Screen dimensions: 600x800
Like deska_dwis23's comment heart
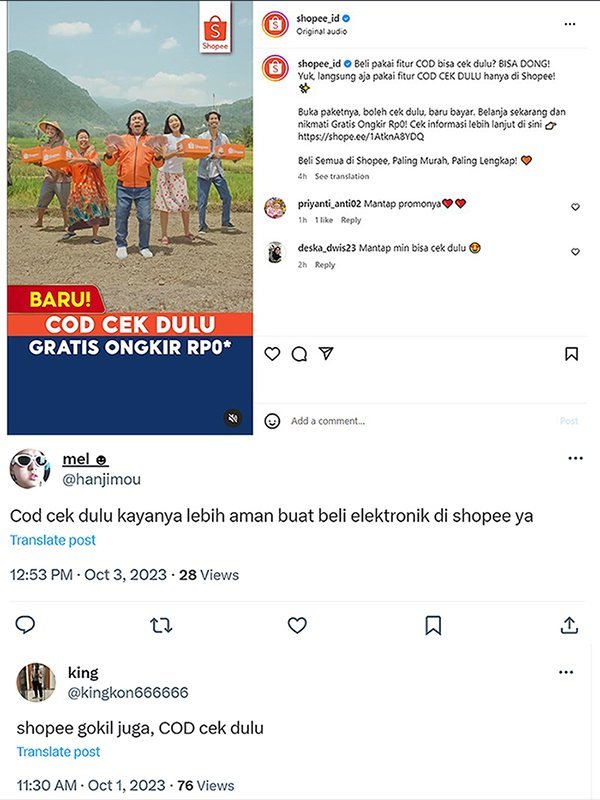[575, 252]
